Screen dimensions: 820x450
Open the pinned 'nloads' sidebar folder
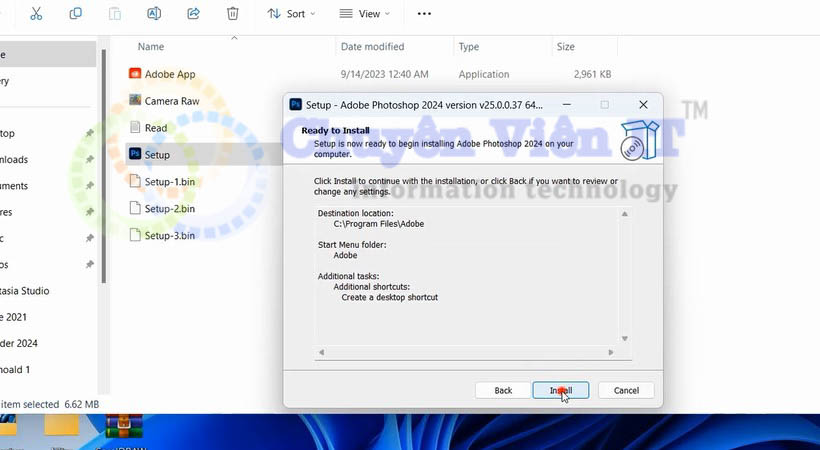(x=14, y=160)
